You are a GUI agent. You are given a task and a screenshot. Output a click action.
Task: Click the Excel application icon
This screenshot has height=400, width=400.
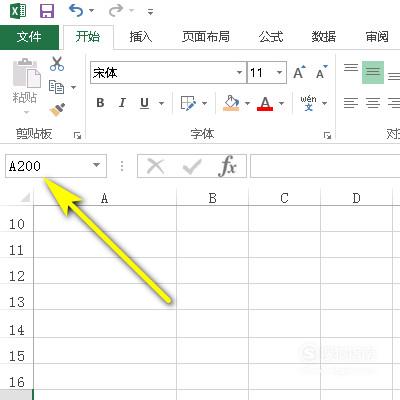tap(18, 11)
